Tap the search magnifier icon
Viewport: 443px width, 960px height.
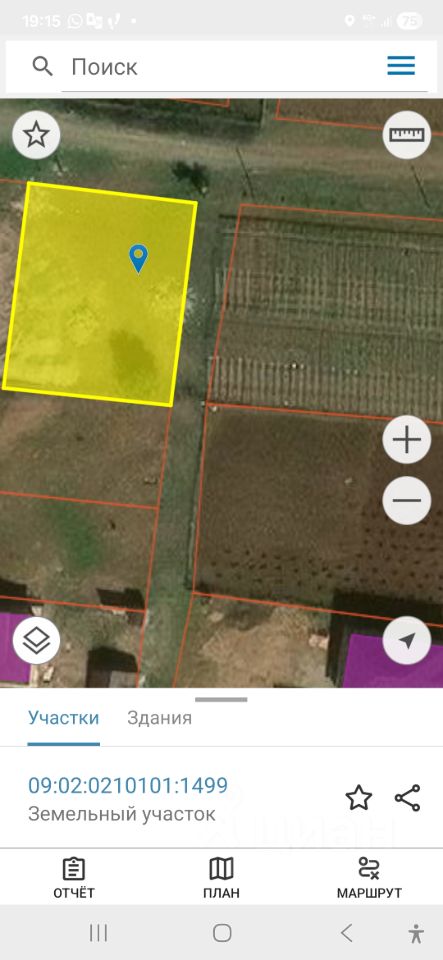coord(42,66)
